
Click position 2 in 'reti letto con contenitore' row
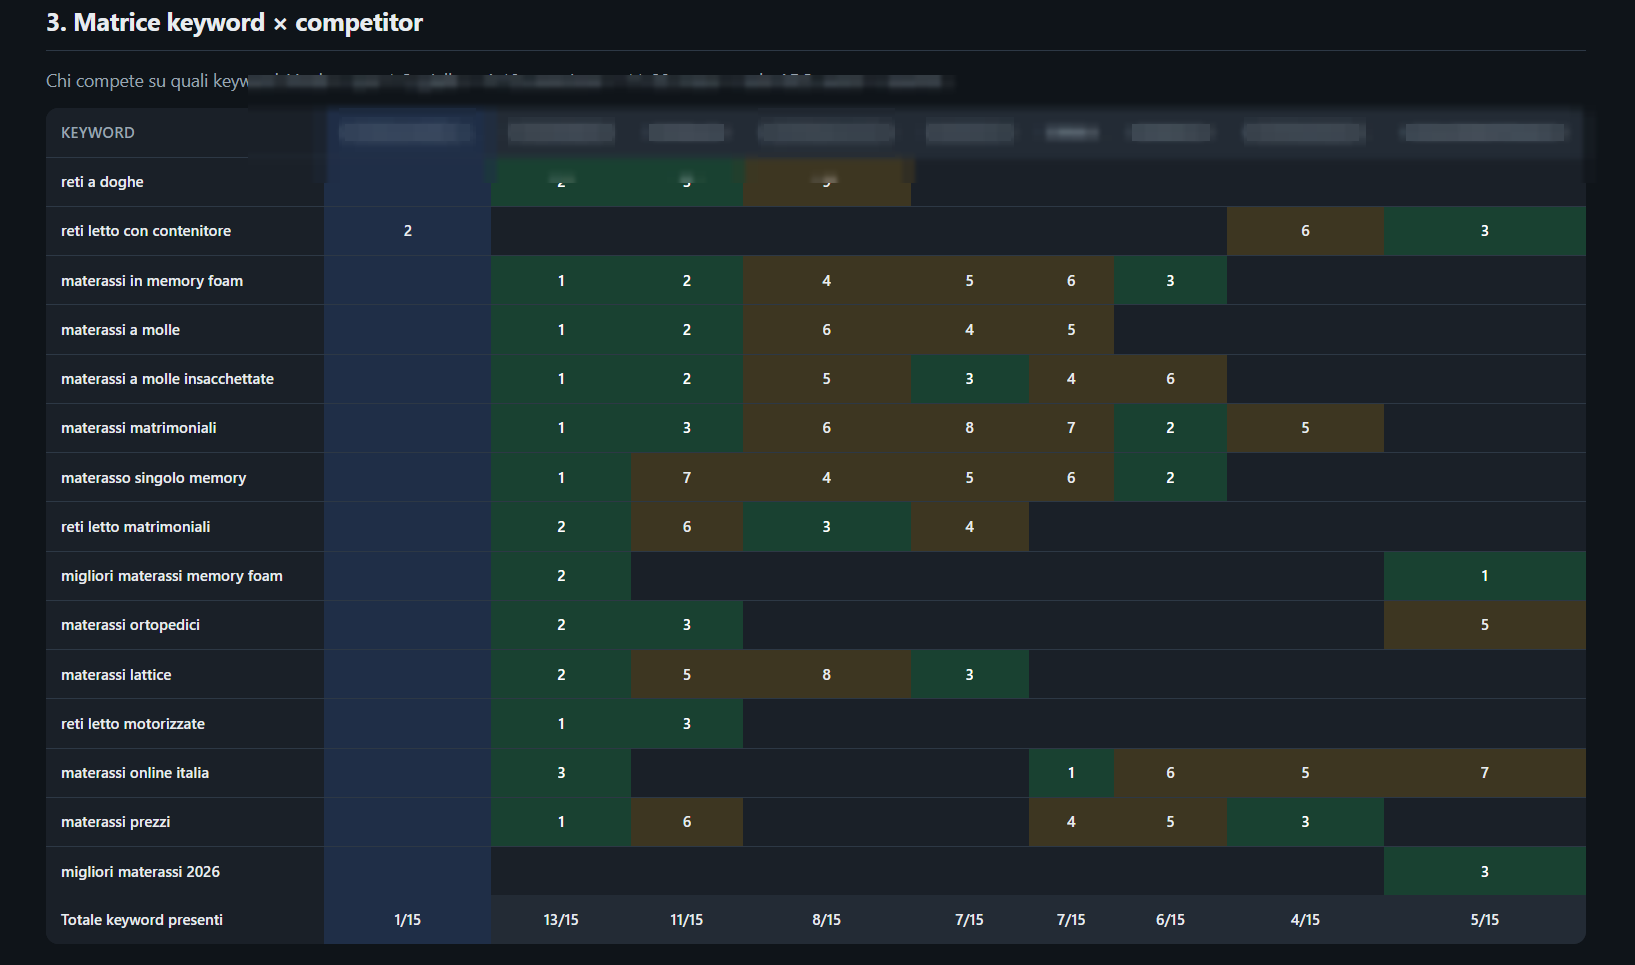(407, 231)
